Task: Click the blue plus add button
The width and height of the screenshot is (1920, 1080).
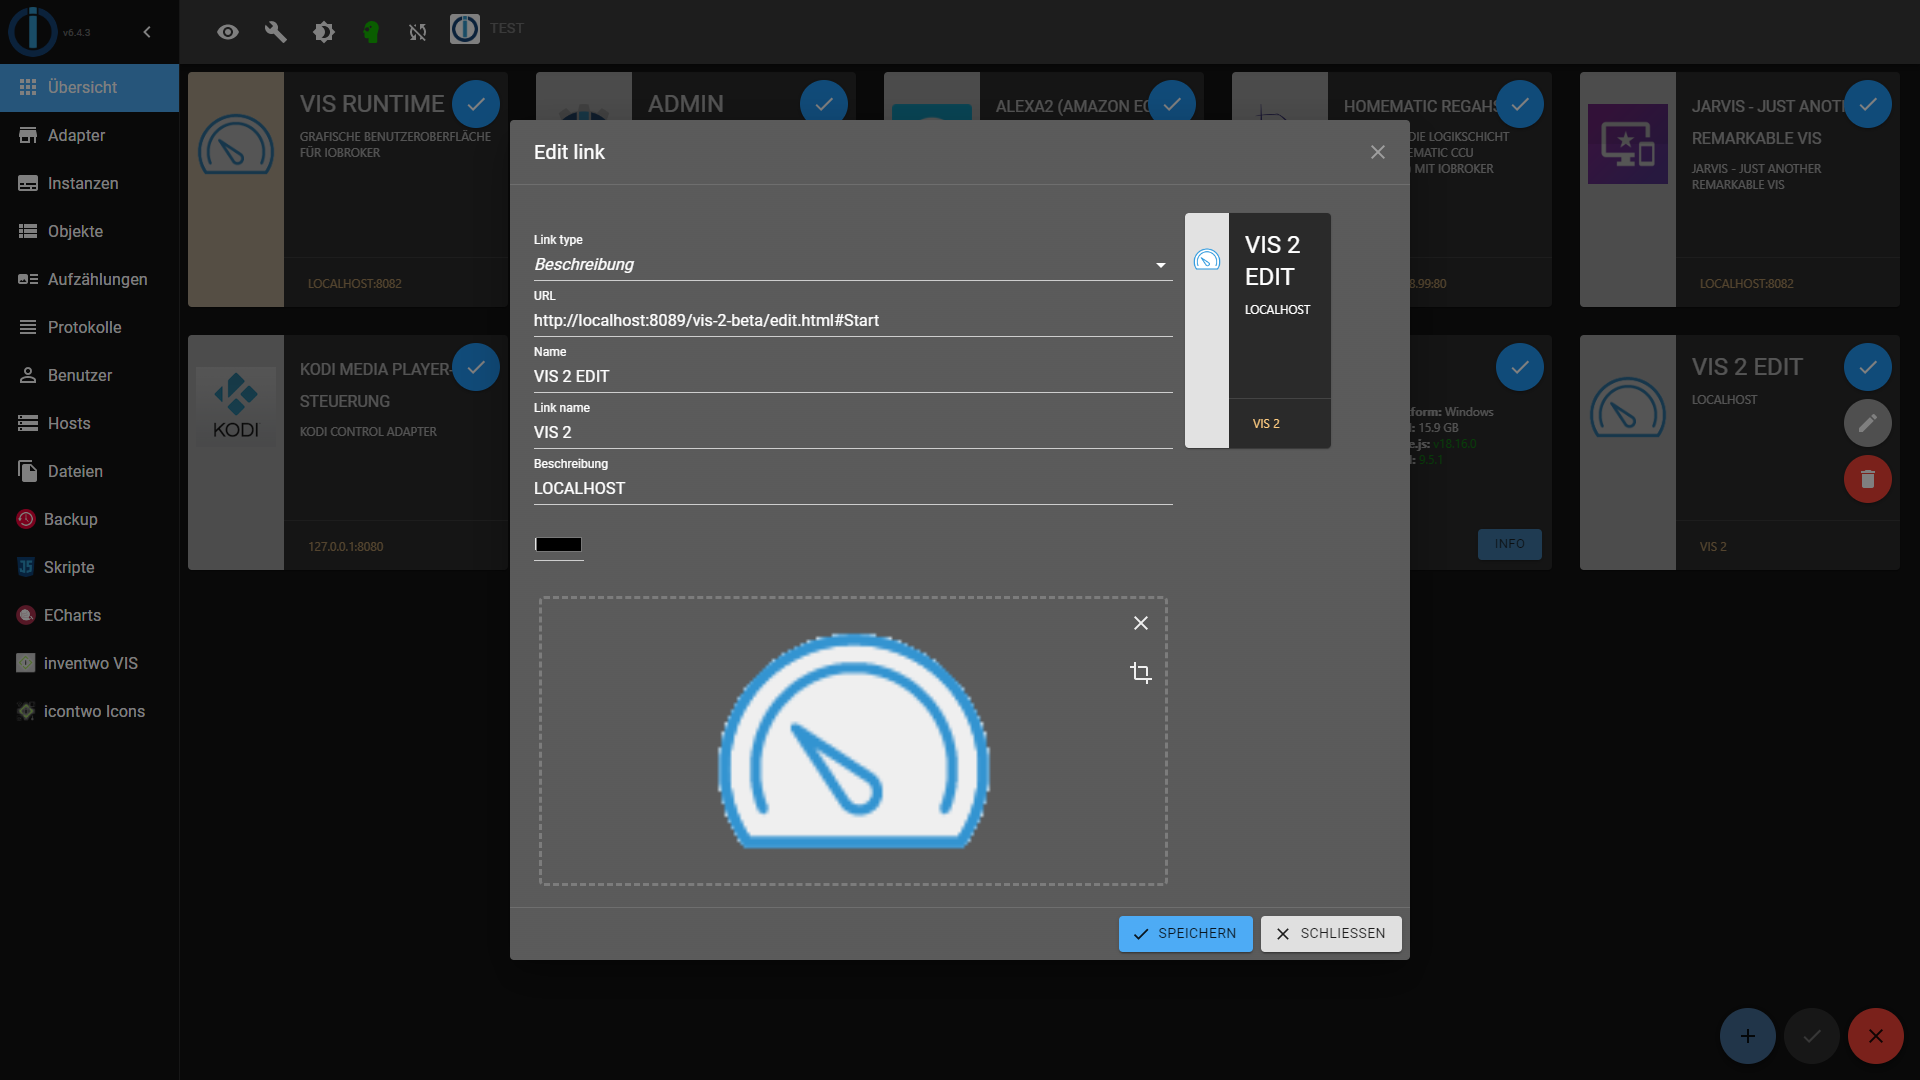Action: (x=1748, y=1036)
